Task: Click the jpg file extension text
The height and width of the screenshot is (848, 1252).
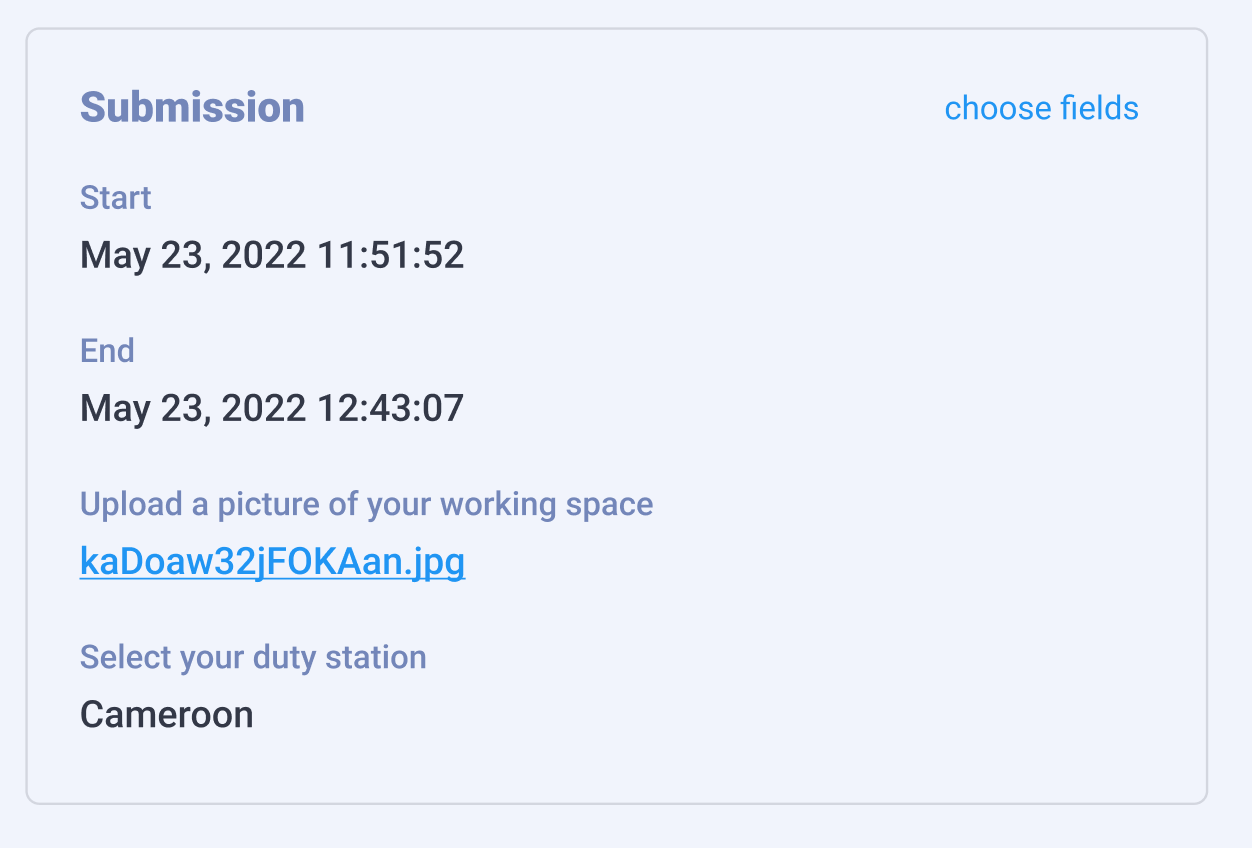Action: pos(437,562)
